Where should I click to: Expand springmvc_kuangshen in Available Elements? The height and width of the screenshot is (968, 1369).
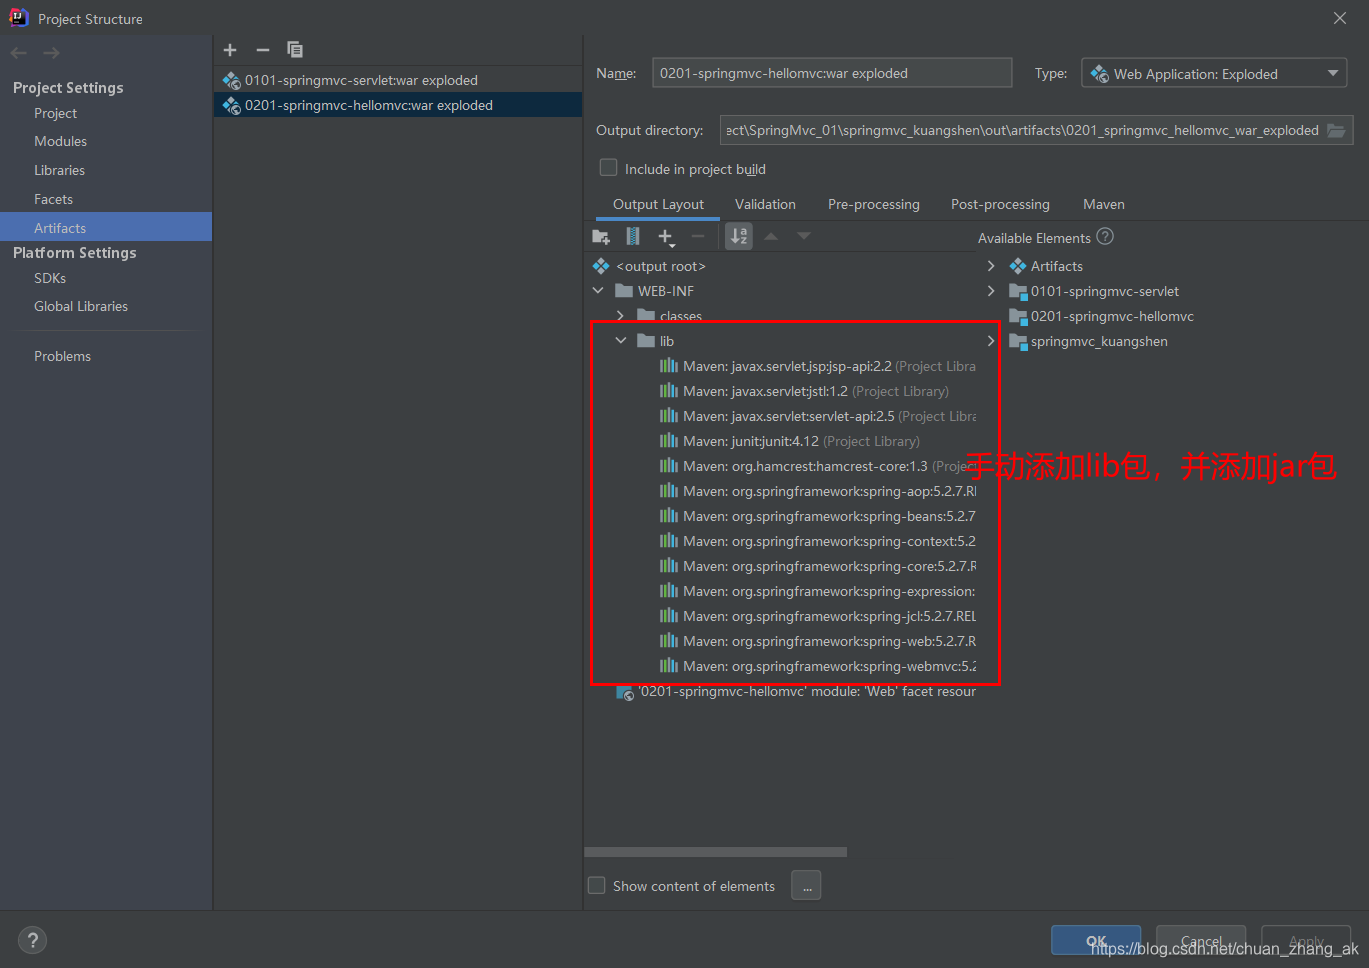991,341
